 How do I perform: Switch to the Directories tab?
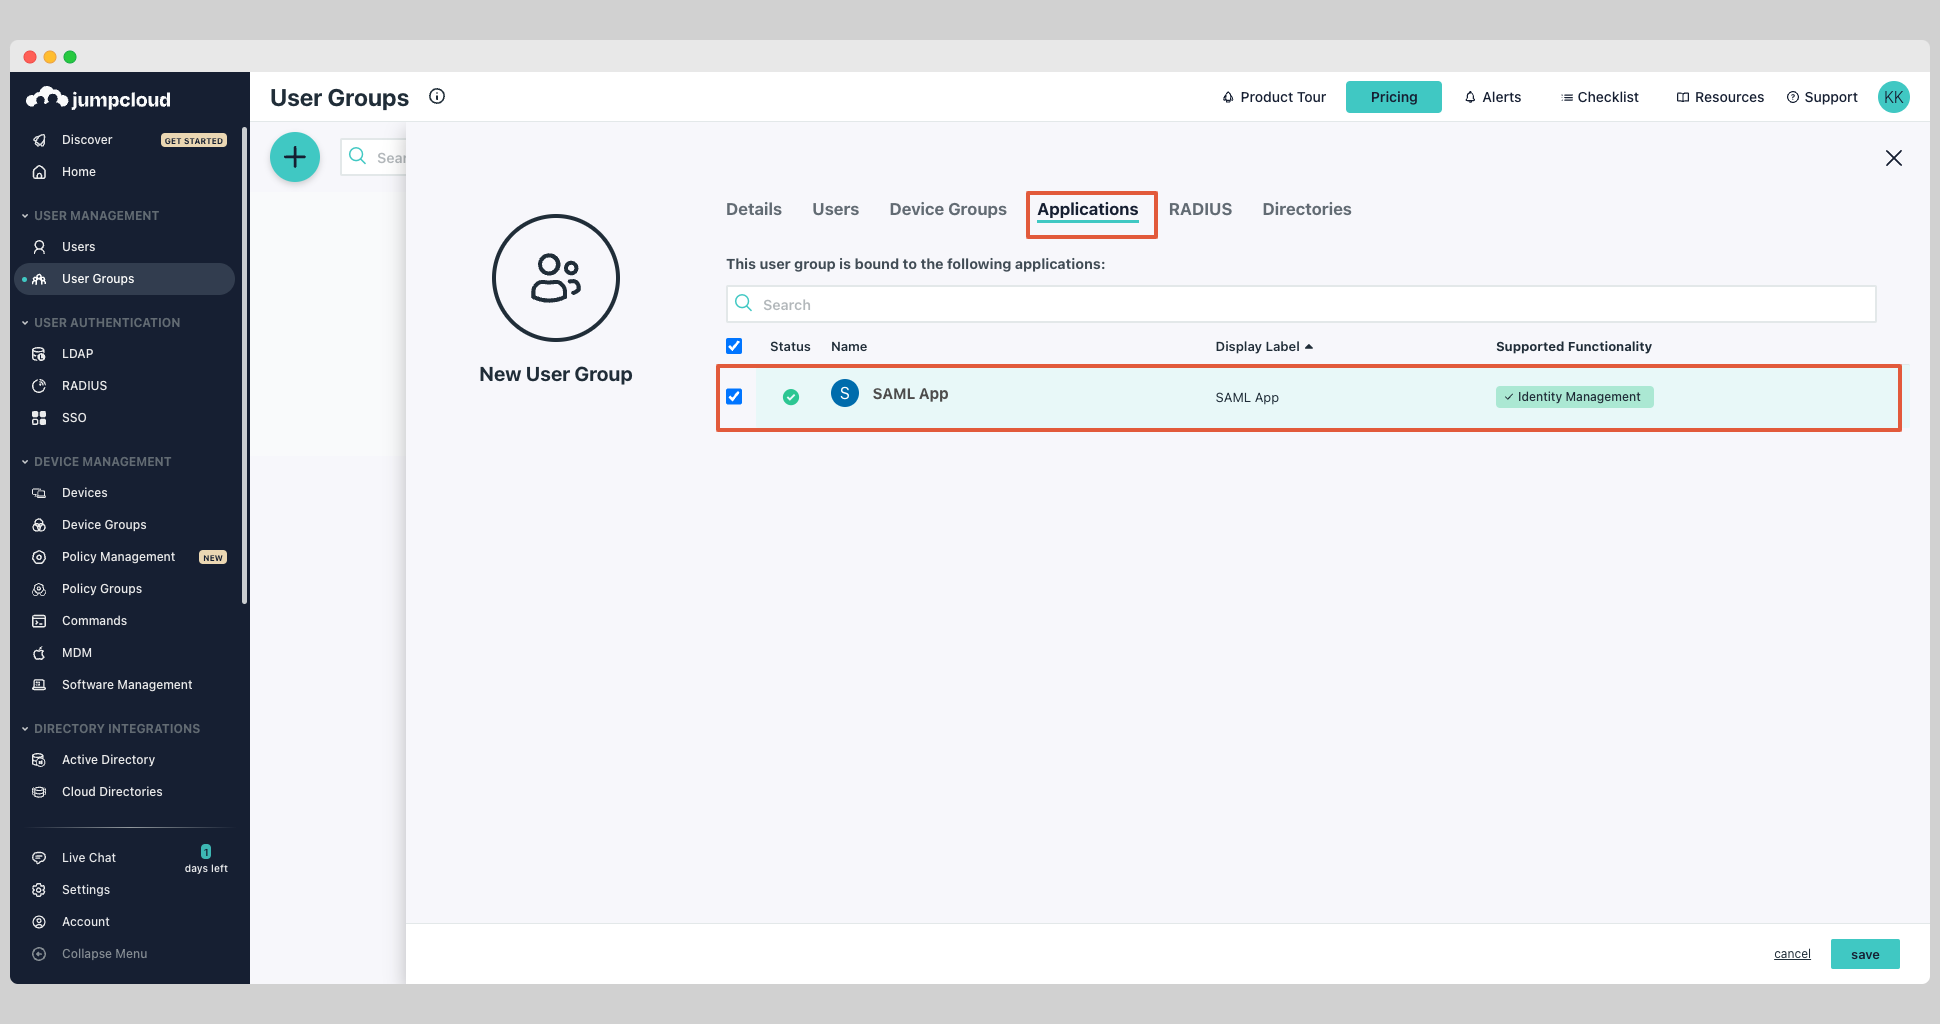click(x=1306, y=209)
